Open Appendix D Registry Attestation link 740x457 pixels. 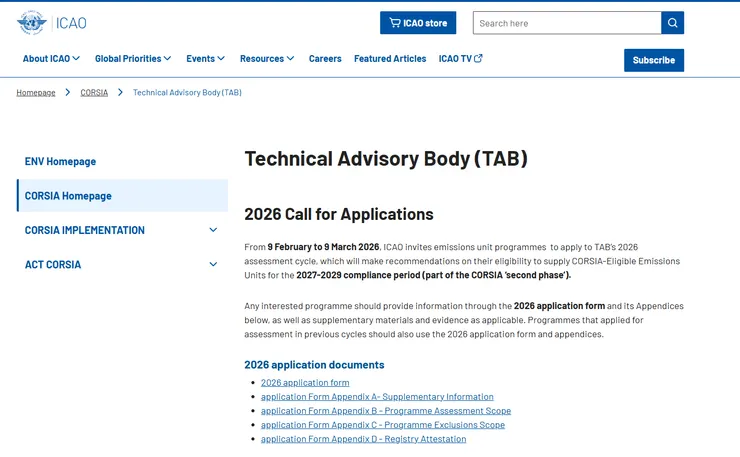point(363,439)
